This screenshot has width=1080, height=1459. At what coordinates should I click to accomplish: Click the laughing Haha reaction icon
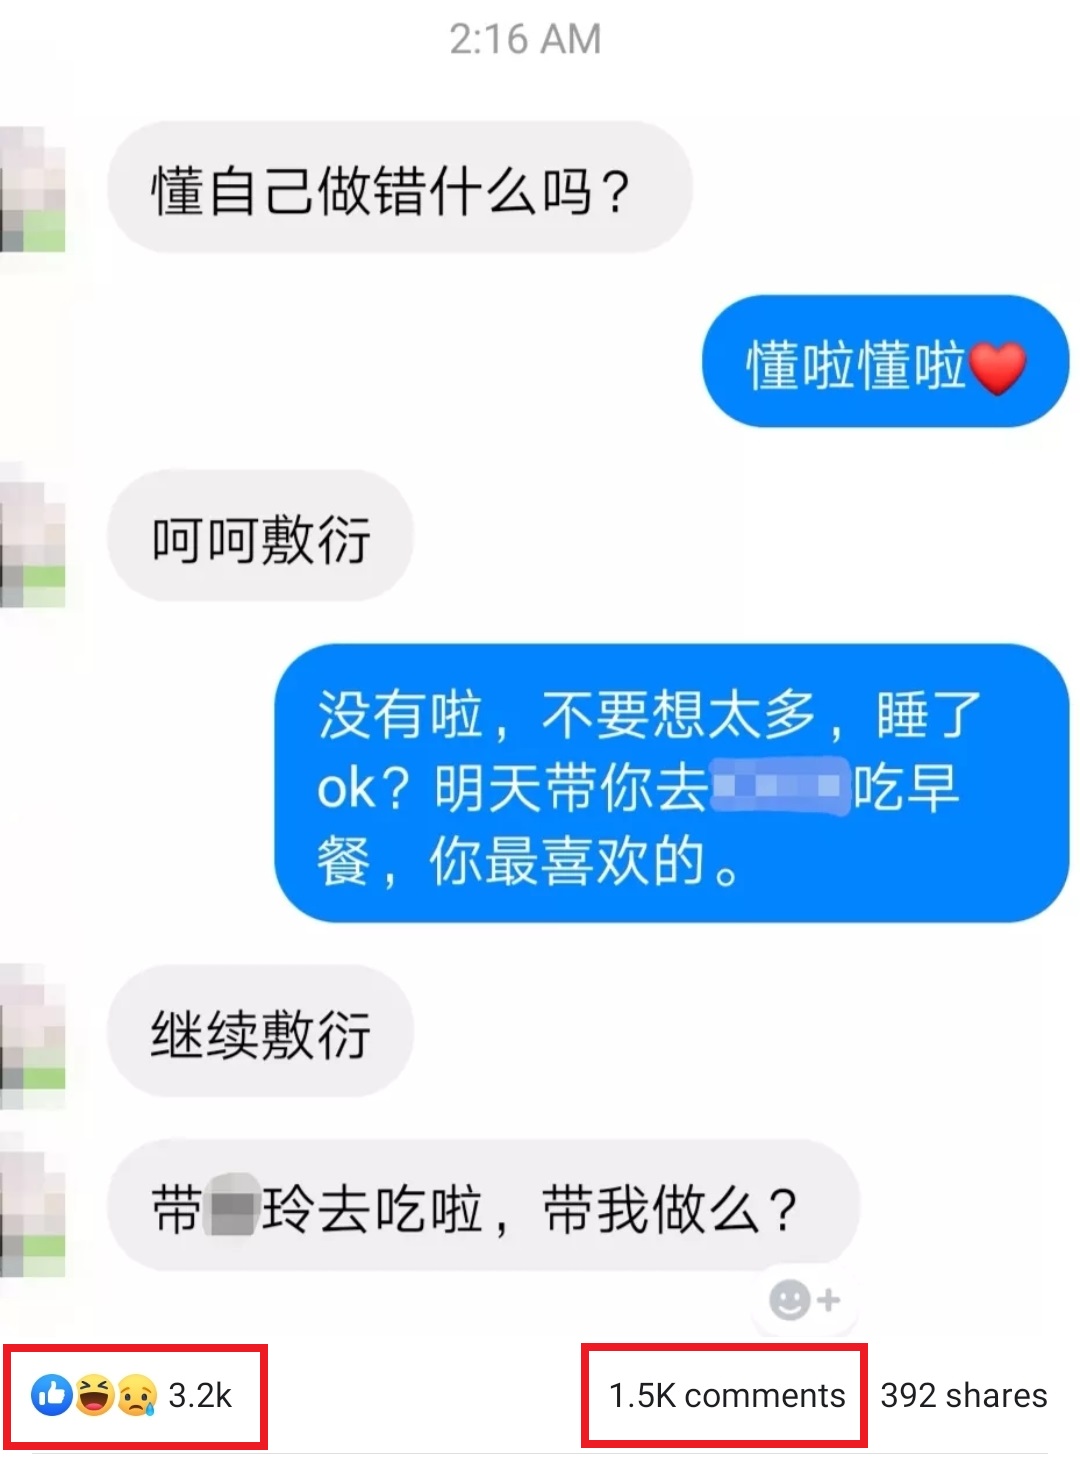pos(93,1395)
